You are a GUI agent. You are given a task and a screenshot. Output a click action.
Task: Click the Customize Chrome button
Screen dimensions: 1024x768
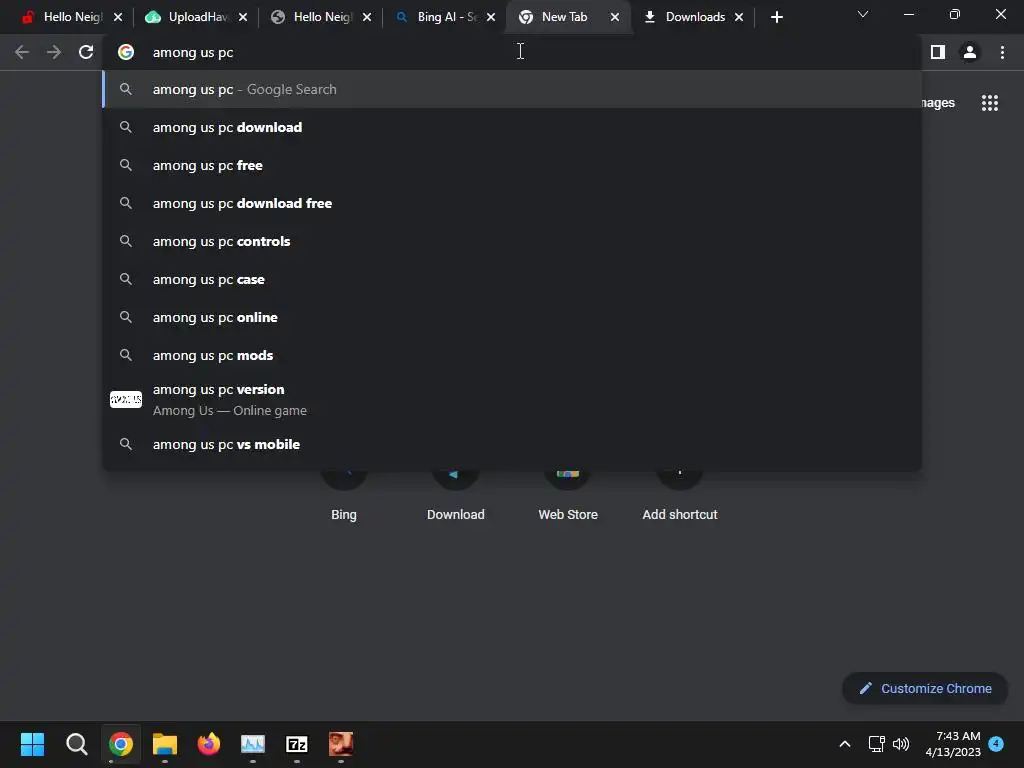(x=925, y=688)
